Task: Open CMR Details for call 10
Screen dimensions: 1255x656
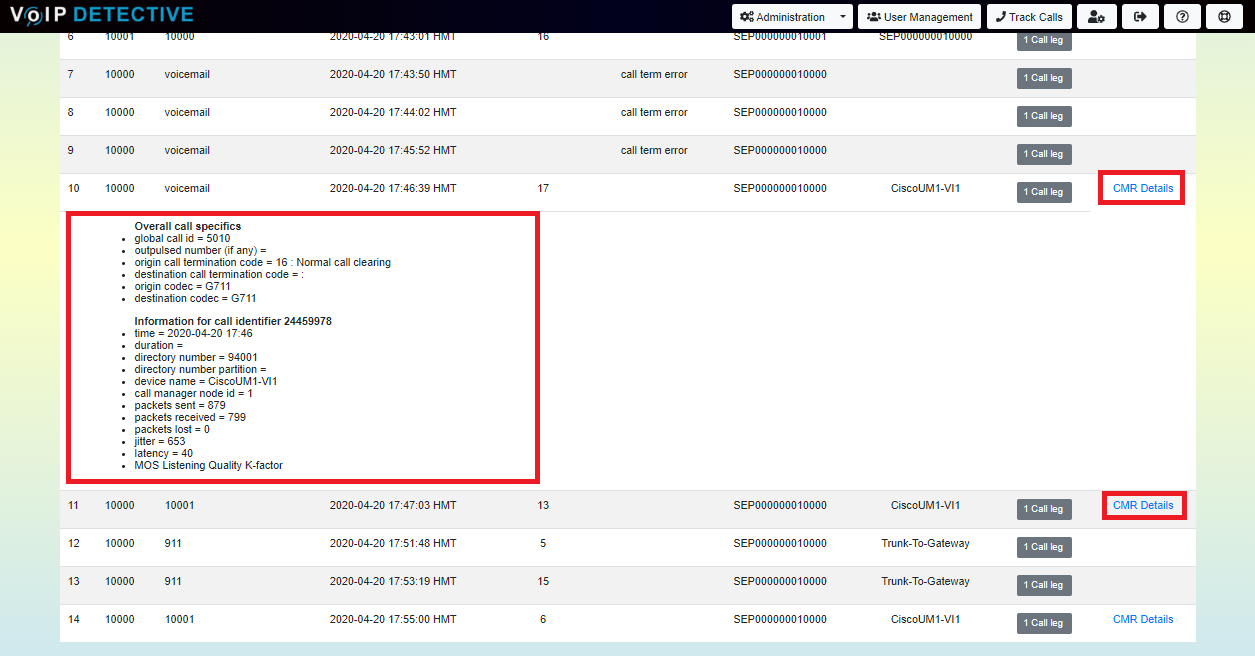Action: pos(1143,188)
